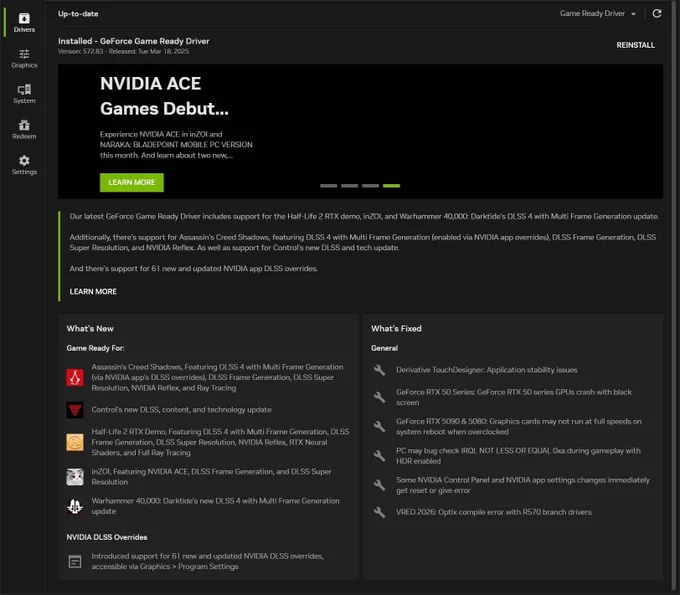Go to second banner carousel slide indicator
Image resolution: width=680 pixels, height=595 pixels.
tap(350, 186)
